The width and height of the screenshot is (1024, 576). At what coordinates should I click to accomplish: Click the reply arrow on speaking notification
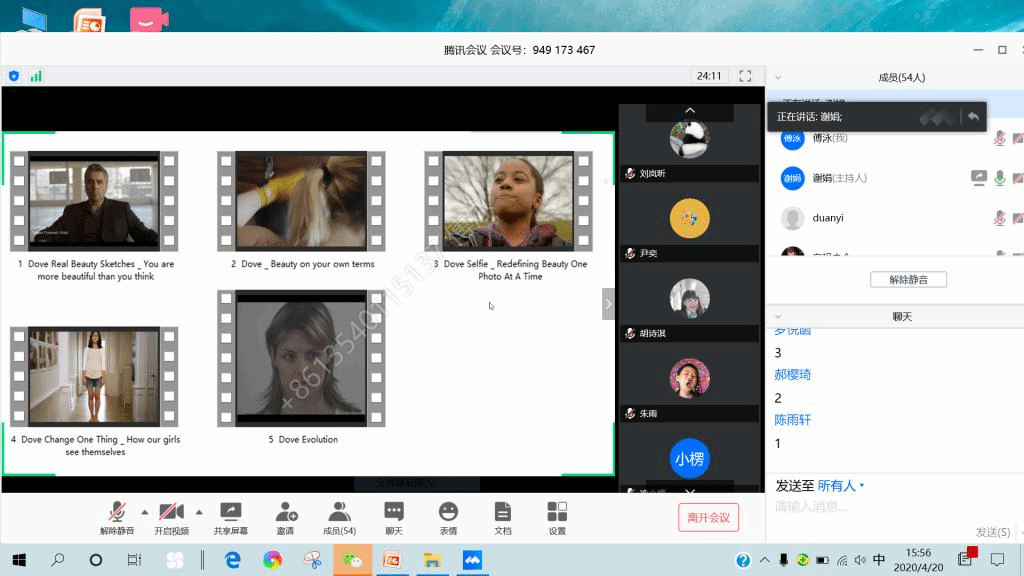point(973,116)
